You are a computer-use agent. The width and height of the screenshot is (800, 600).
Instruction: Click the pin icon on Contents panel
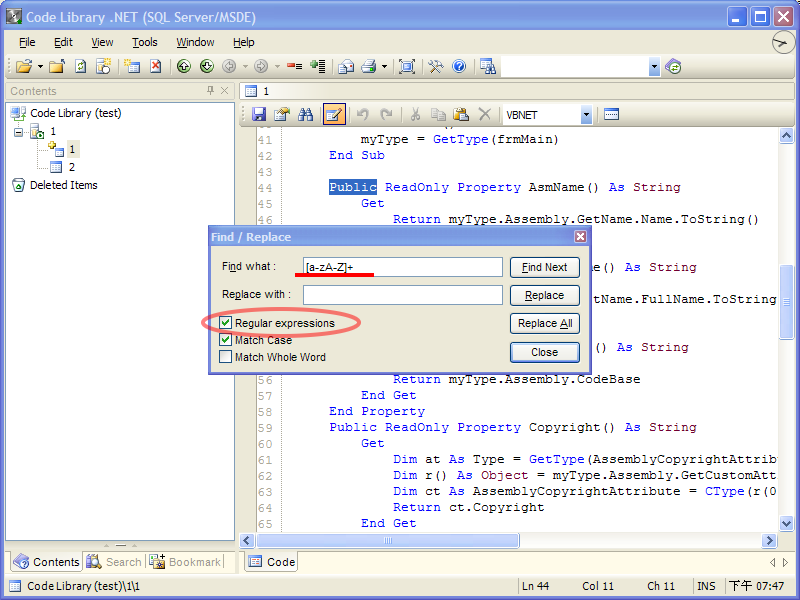point(210,90)
